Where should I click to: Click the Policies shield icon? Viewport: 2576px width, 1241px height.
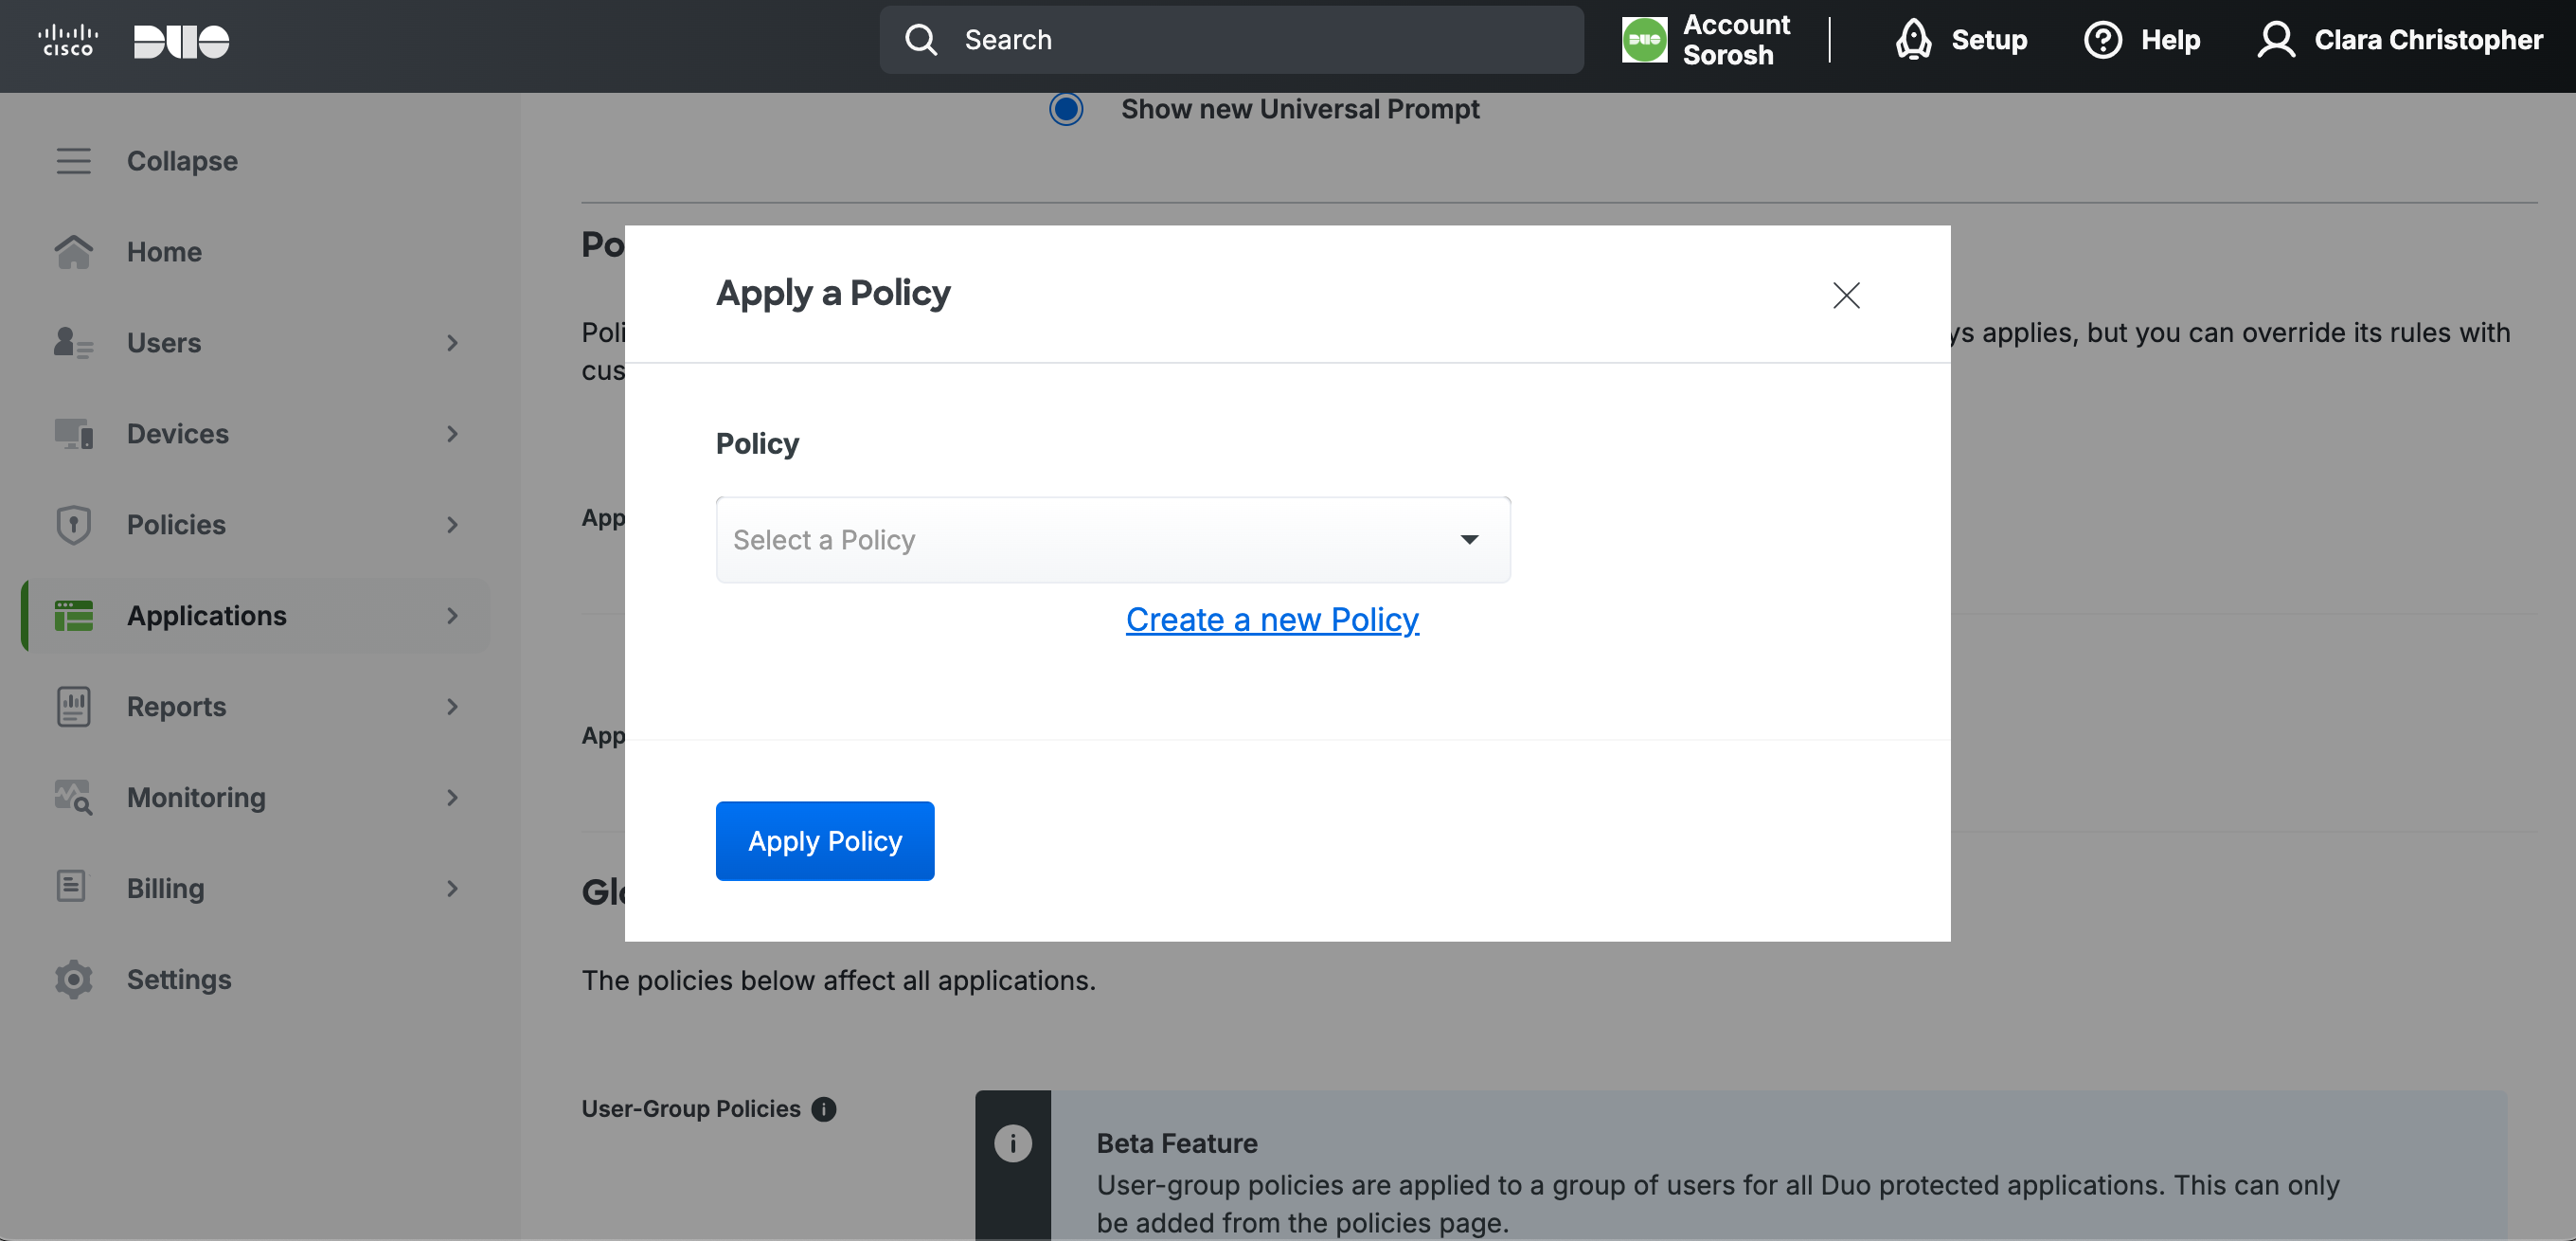click(73, 525)
